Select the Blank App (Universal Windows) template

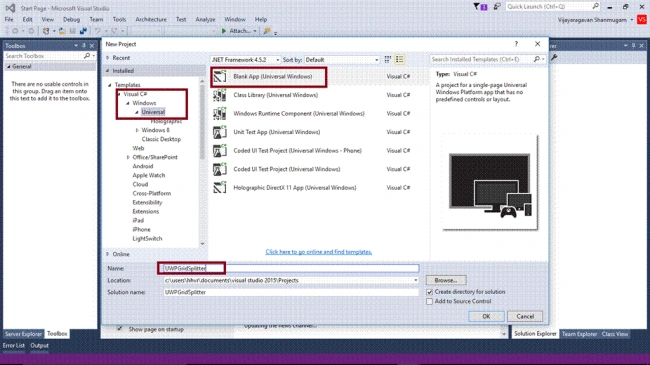pos(320,77)
